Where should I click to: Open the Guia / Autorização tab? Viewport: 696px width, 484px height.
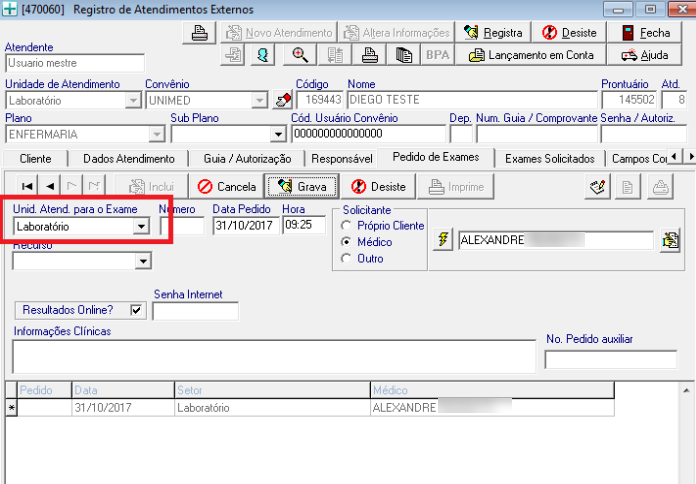(247, 159)
